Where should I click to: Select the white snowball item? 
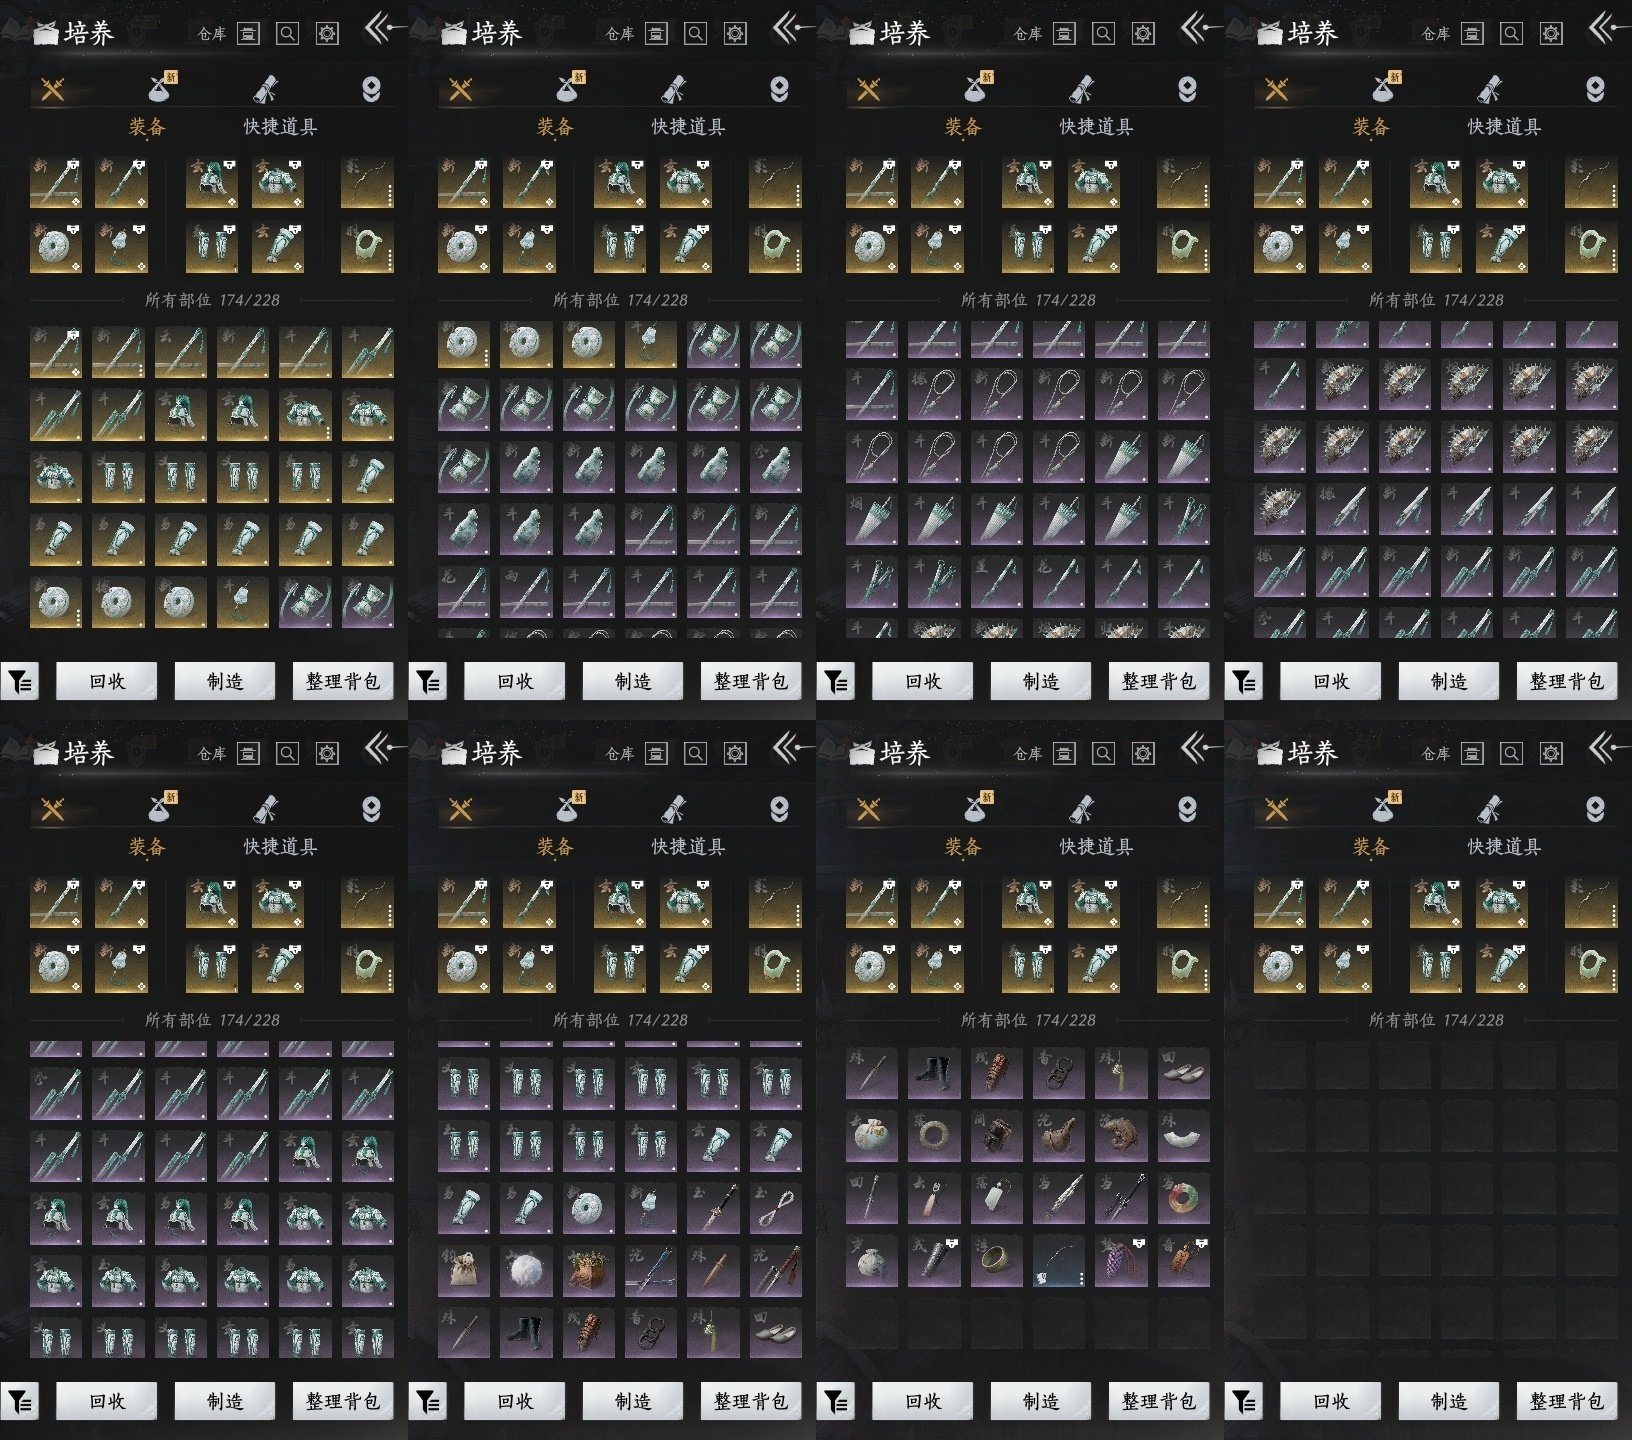(526, 1270)
